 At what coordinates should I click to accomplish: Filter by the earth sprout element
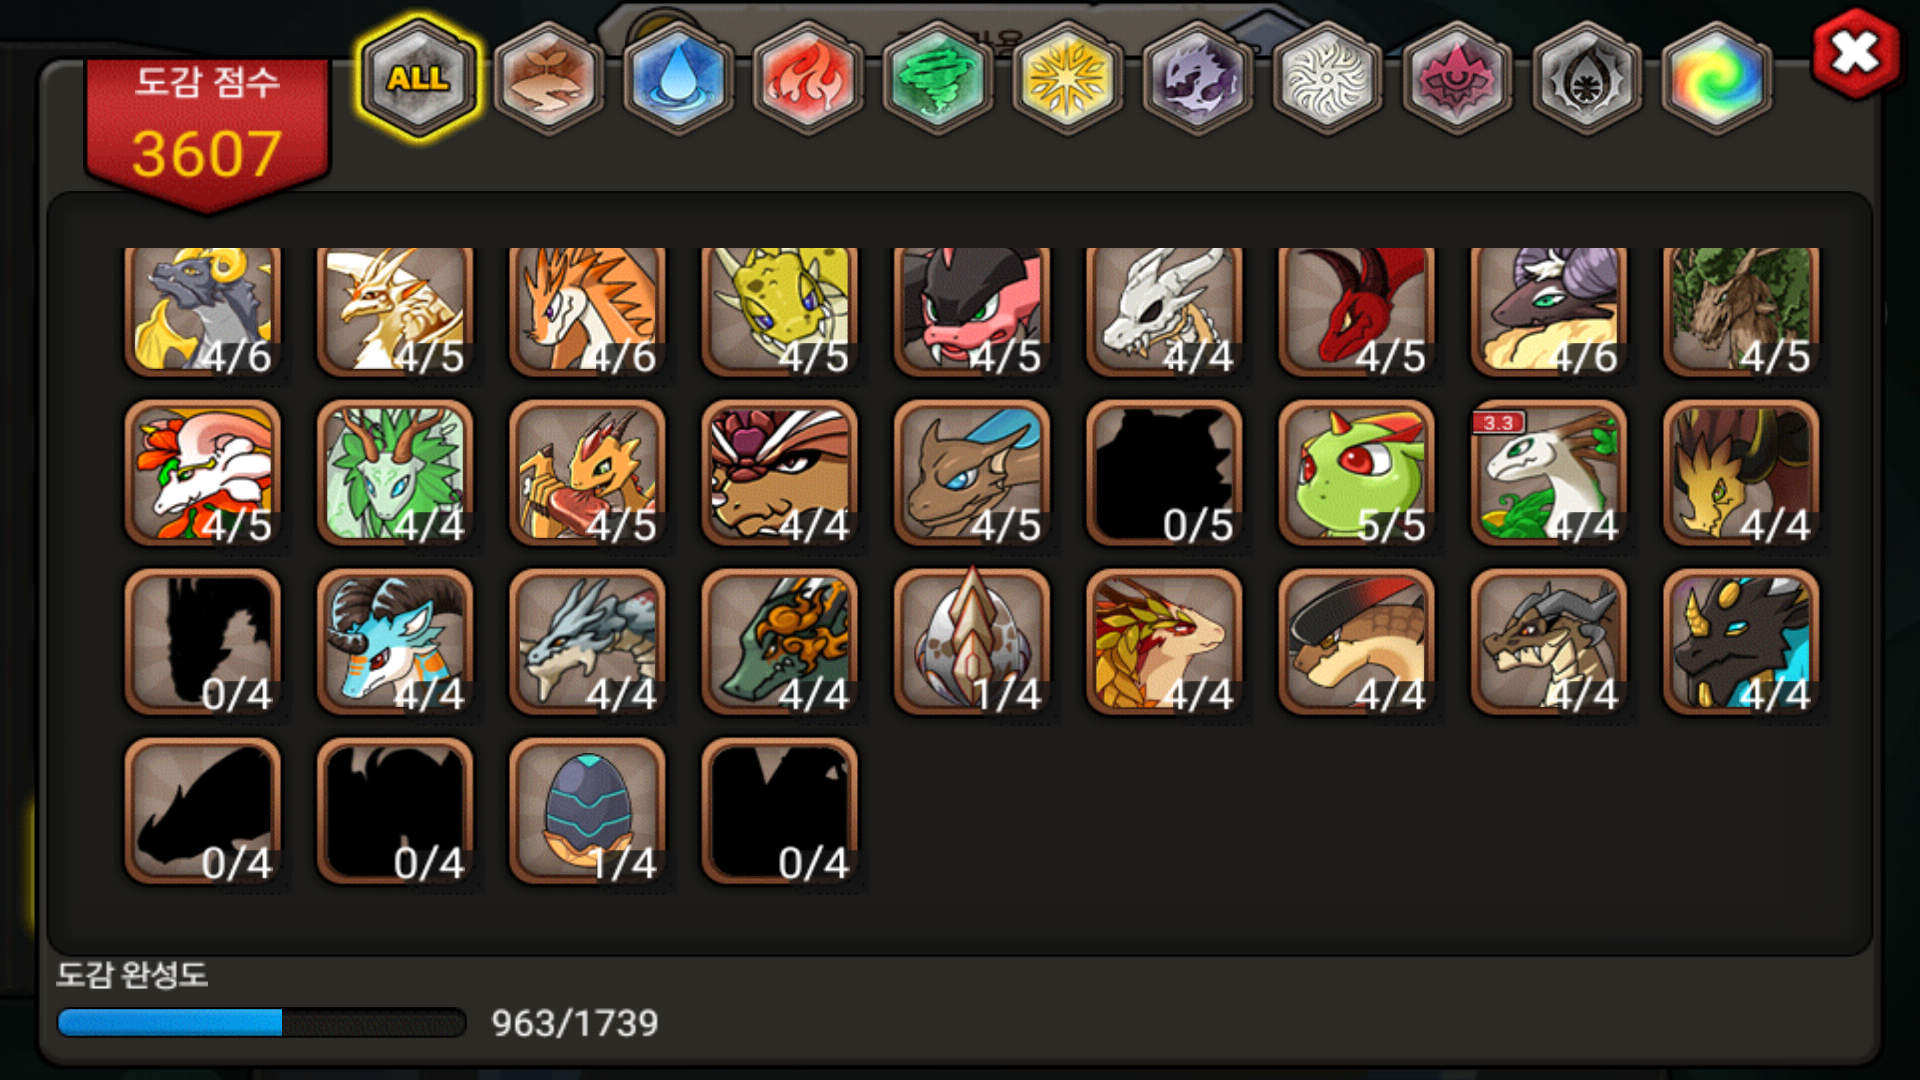[548, 78]
